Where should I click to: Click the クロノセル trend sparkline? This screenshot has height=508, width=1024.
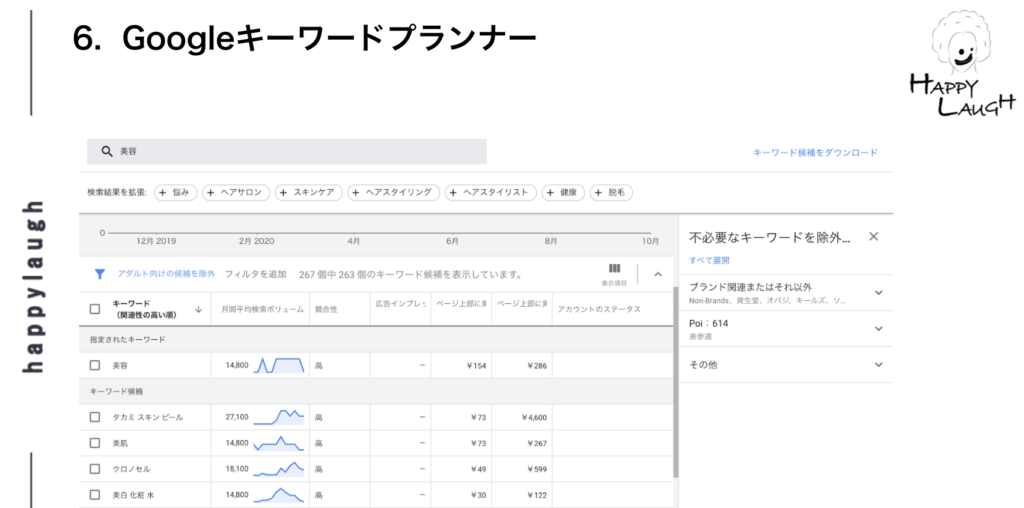pos(280,469)
